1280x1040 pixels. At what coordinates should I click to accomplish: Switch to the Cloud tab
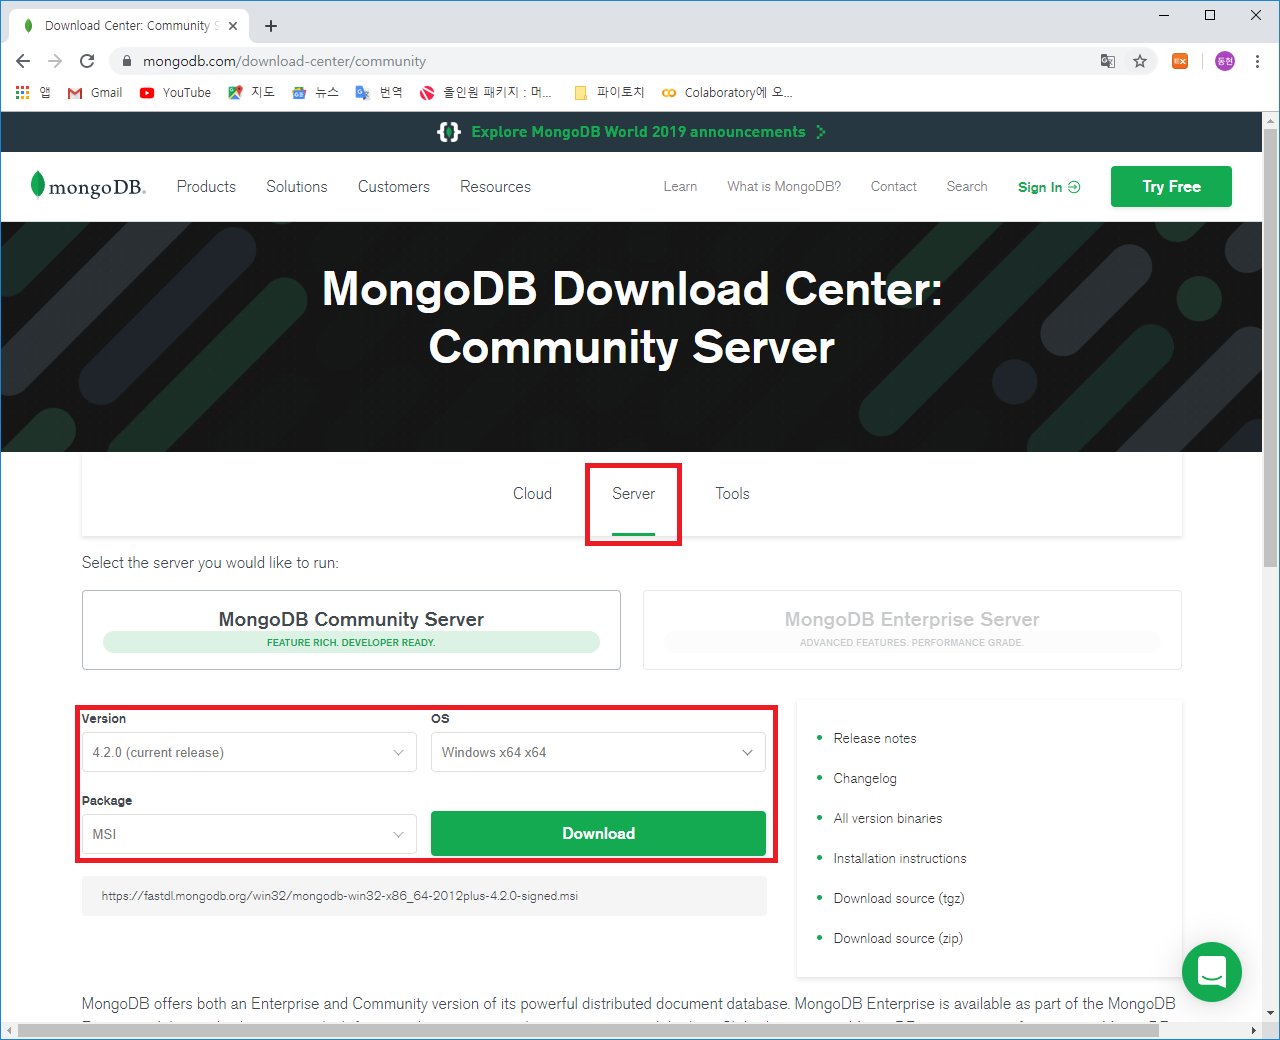(532, 493)
